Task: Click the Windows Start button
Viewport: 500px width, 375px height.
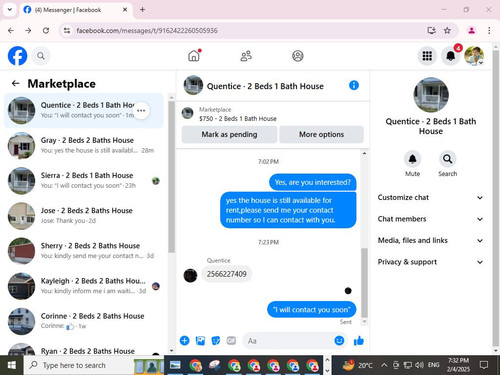Action: (x=12, y=365)
